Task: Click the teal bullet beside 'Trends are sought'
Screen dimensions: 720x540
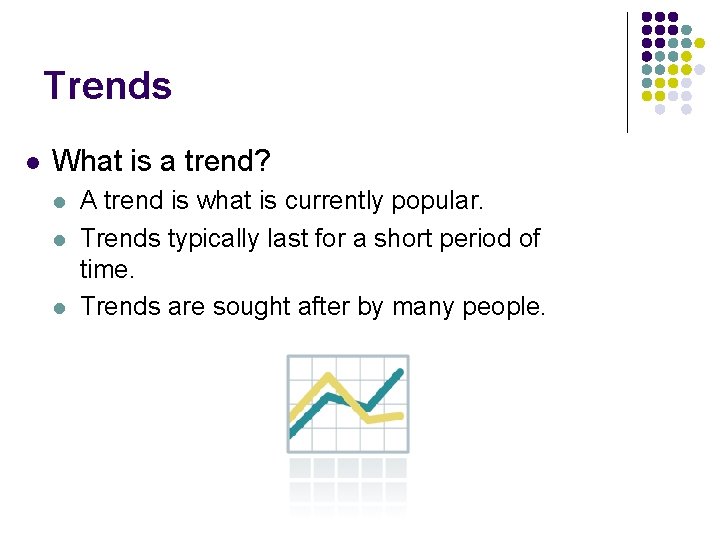Action: click(x=59, y=308)
